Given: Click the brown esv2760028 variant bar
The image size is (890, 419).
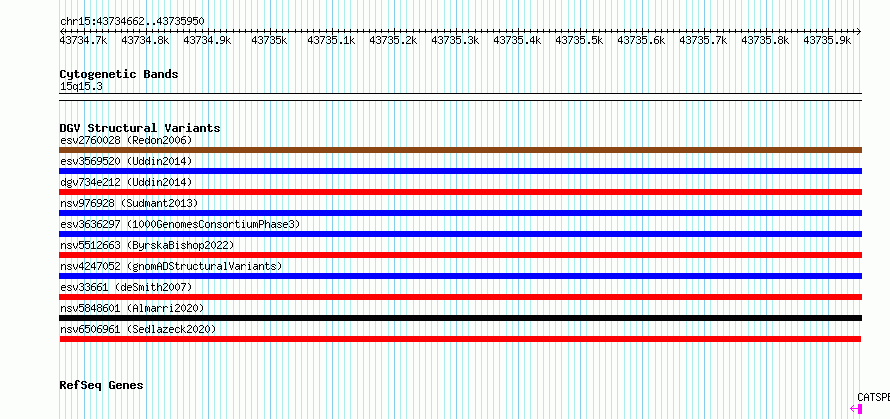Looking at the screenshot, I should 460,150.
